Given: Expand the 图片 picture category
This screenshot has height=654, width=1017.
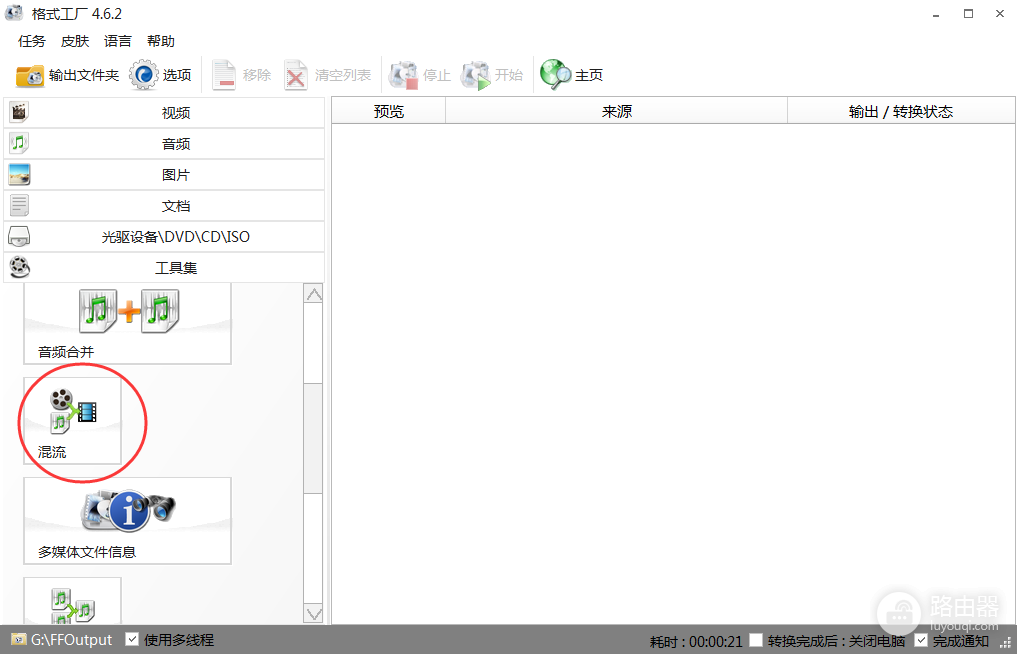Looking at the screenshot, I should [164, 175].
